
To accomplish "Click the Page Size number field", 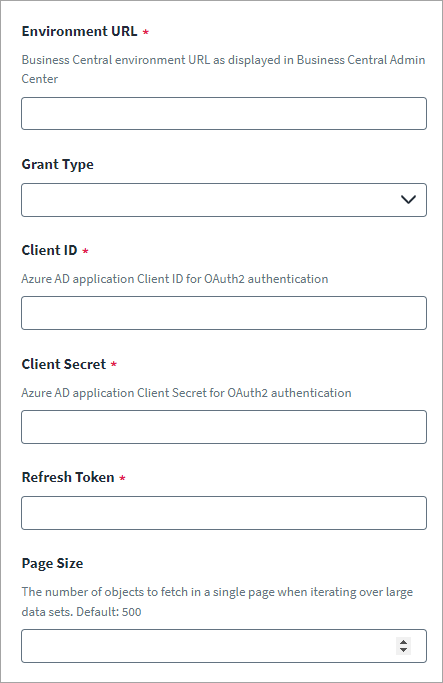I will [x=224, y=646].
